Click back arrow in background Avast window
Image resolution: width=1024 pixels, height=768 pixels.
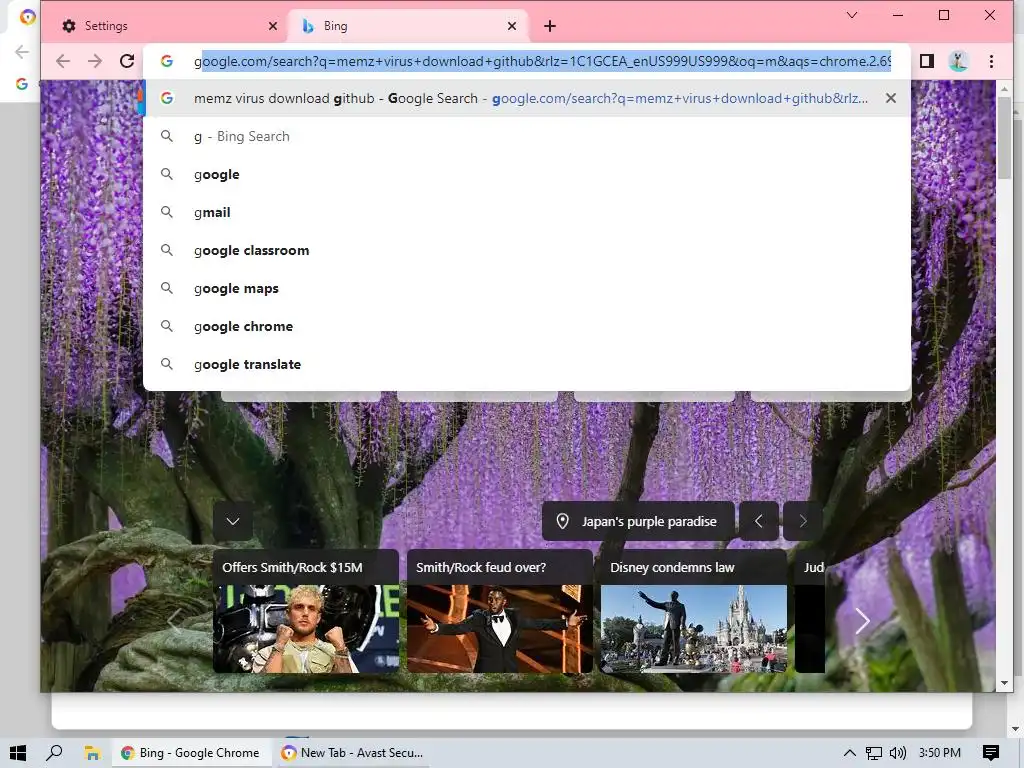point(22,52)
